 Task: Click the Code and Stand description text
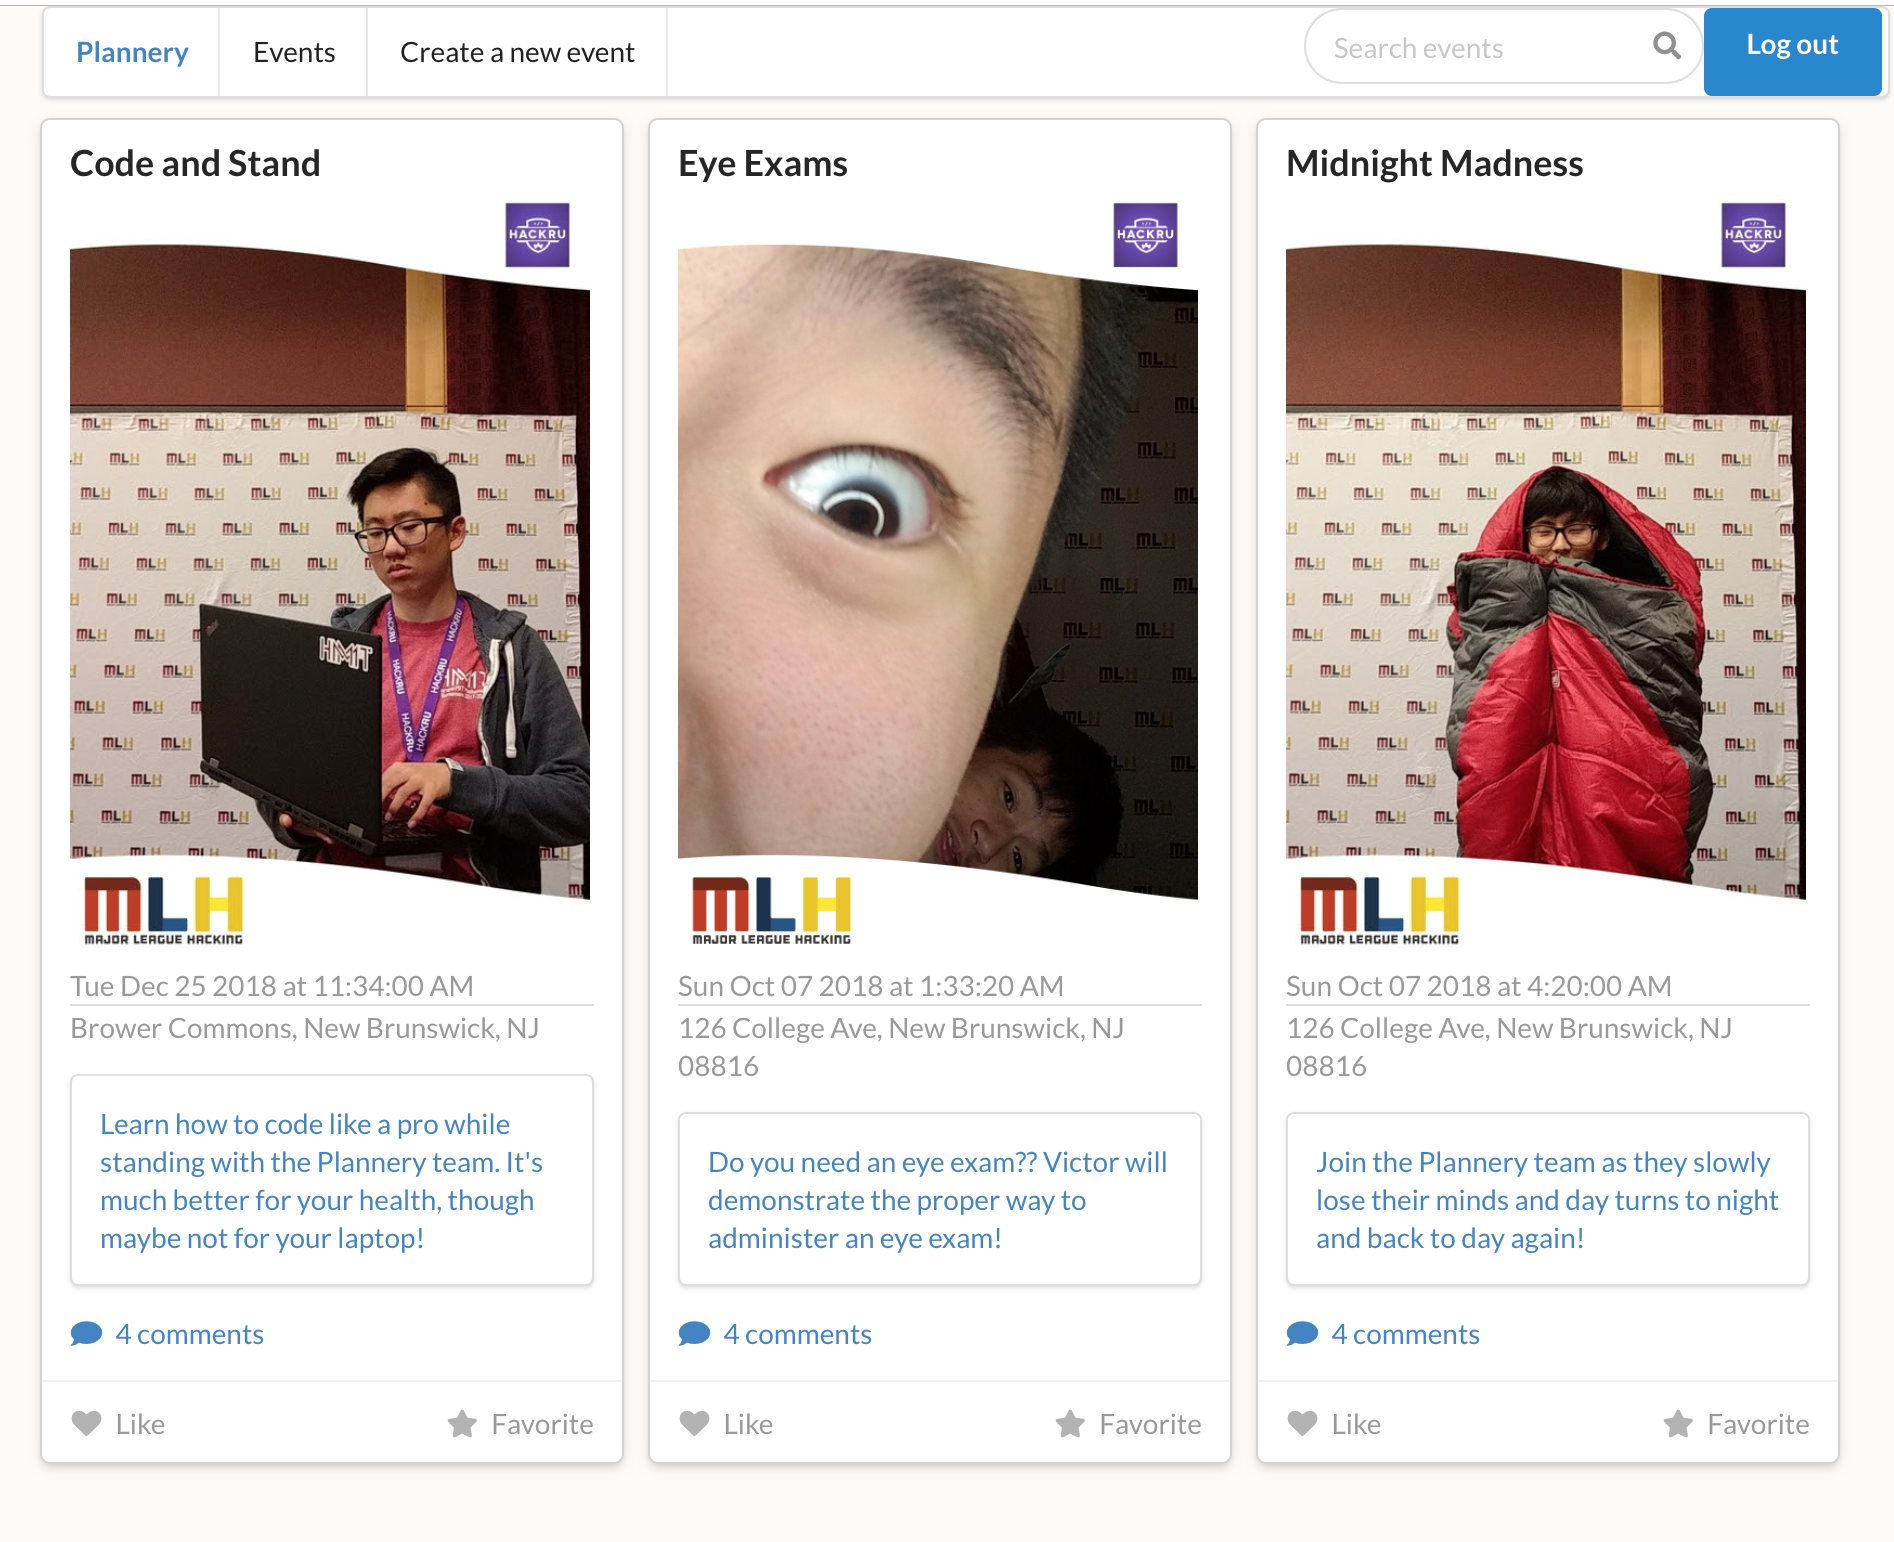tap(322, 1181)
